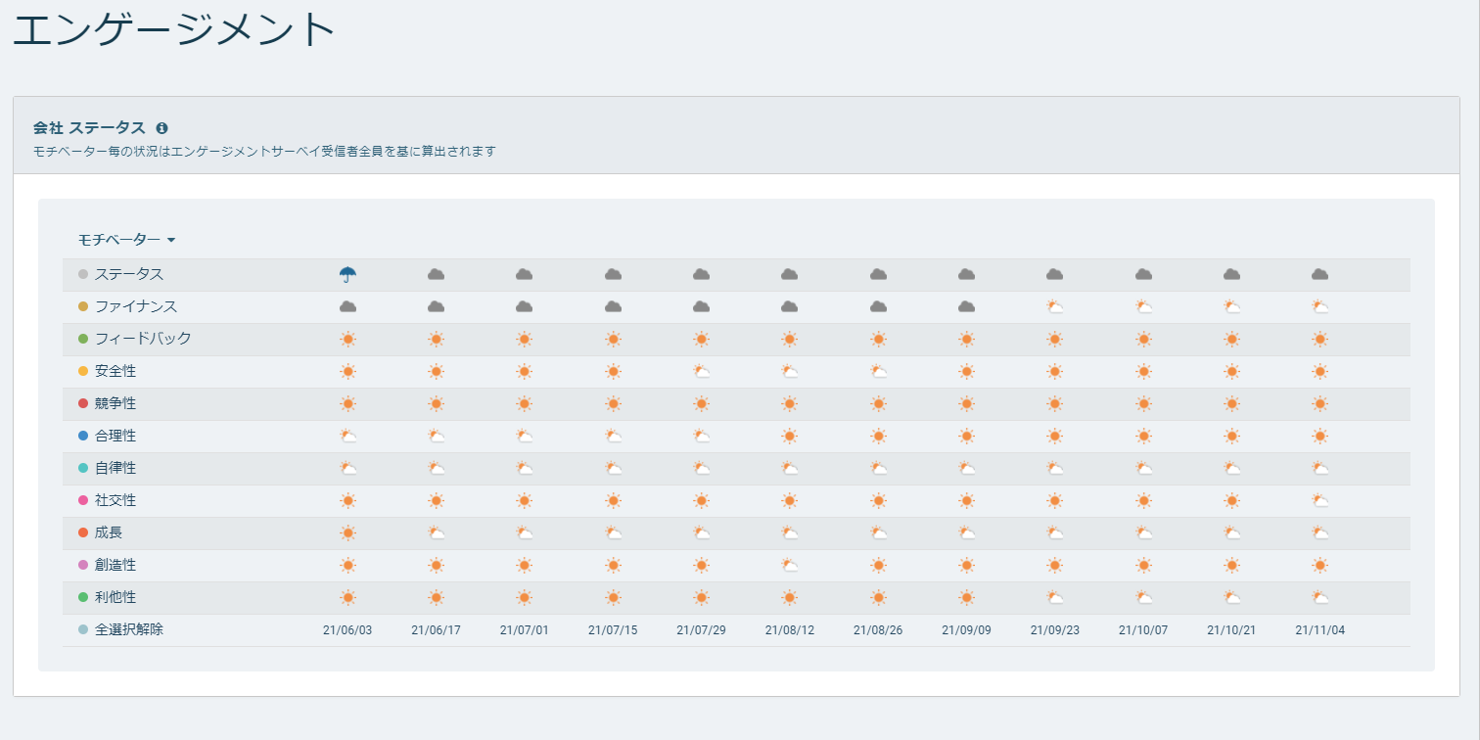Click the エンゲージメント page heading
The height and width of the screenshot is (740, 1480).
174,29
